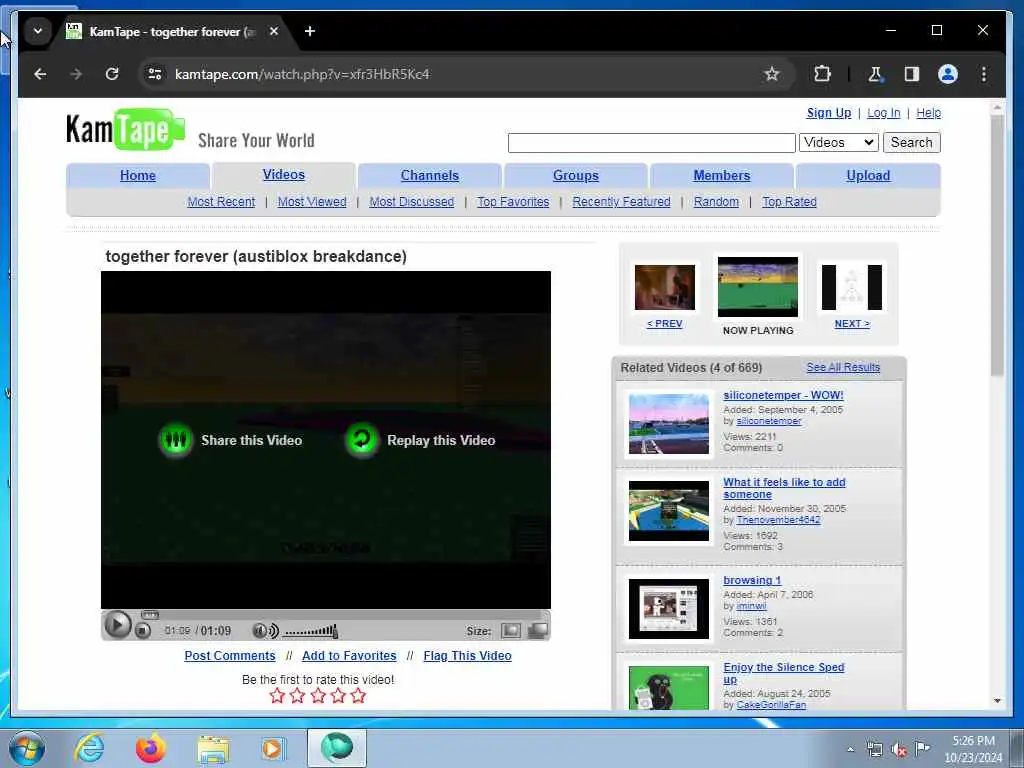1024x768 pixels.
Task: Open the siliconetemper - WOW! video thumbnail
Action: point(668,424)
